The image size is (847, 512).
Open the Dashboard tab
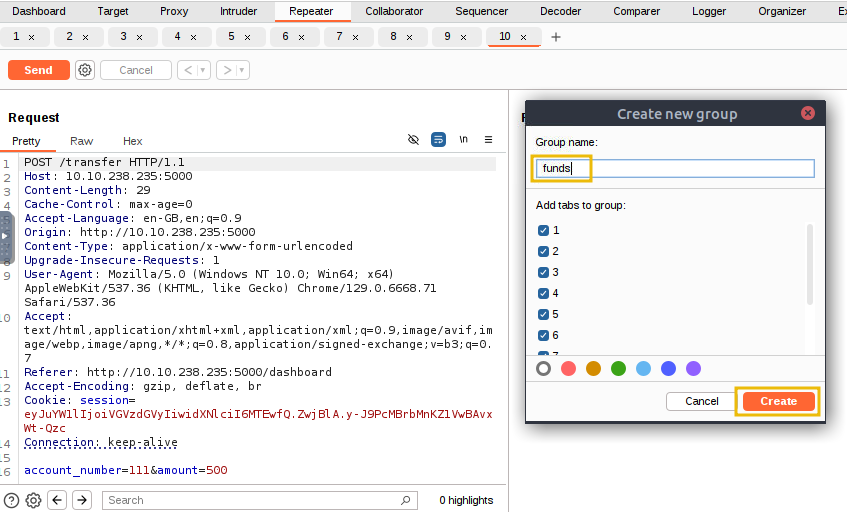(x=39, y=11)
